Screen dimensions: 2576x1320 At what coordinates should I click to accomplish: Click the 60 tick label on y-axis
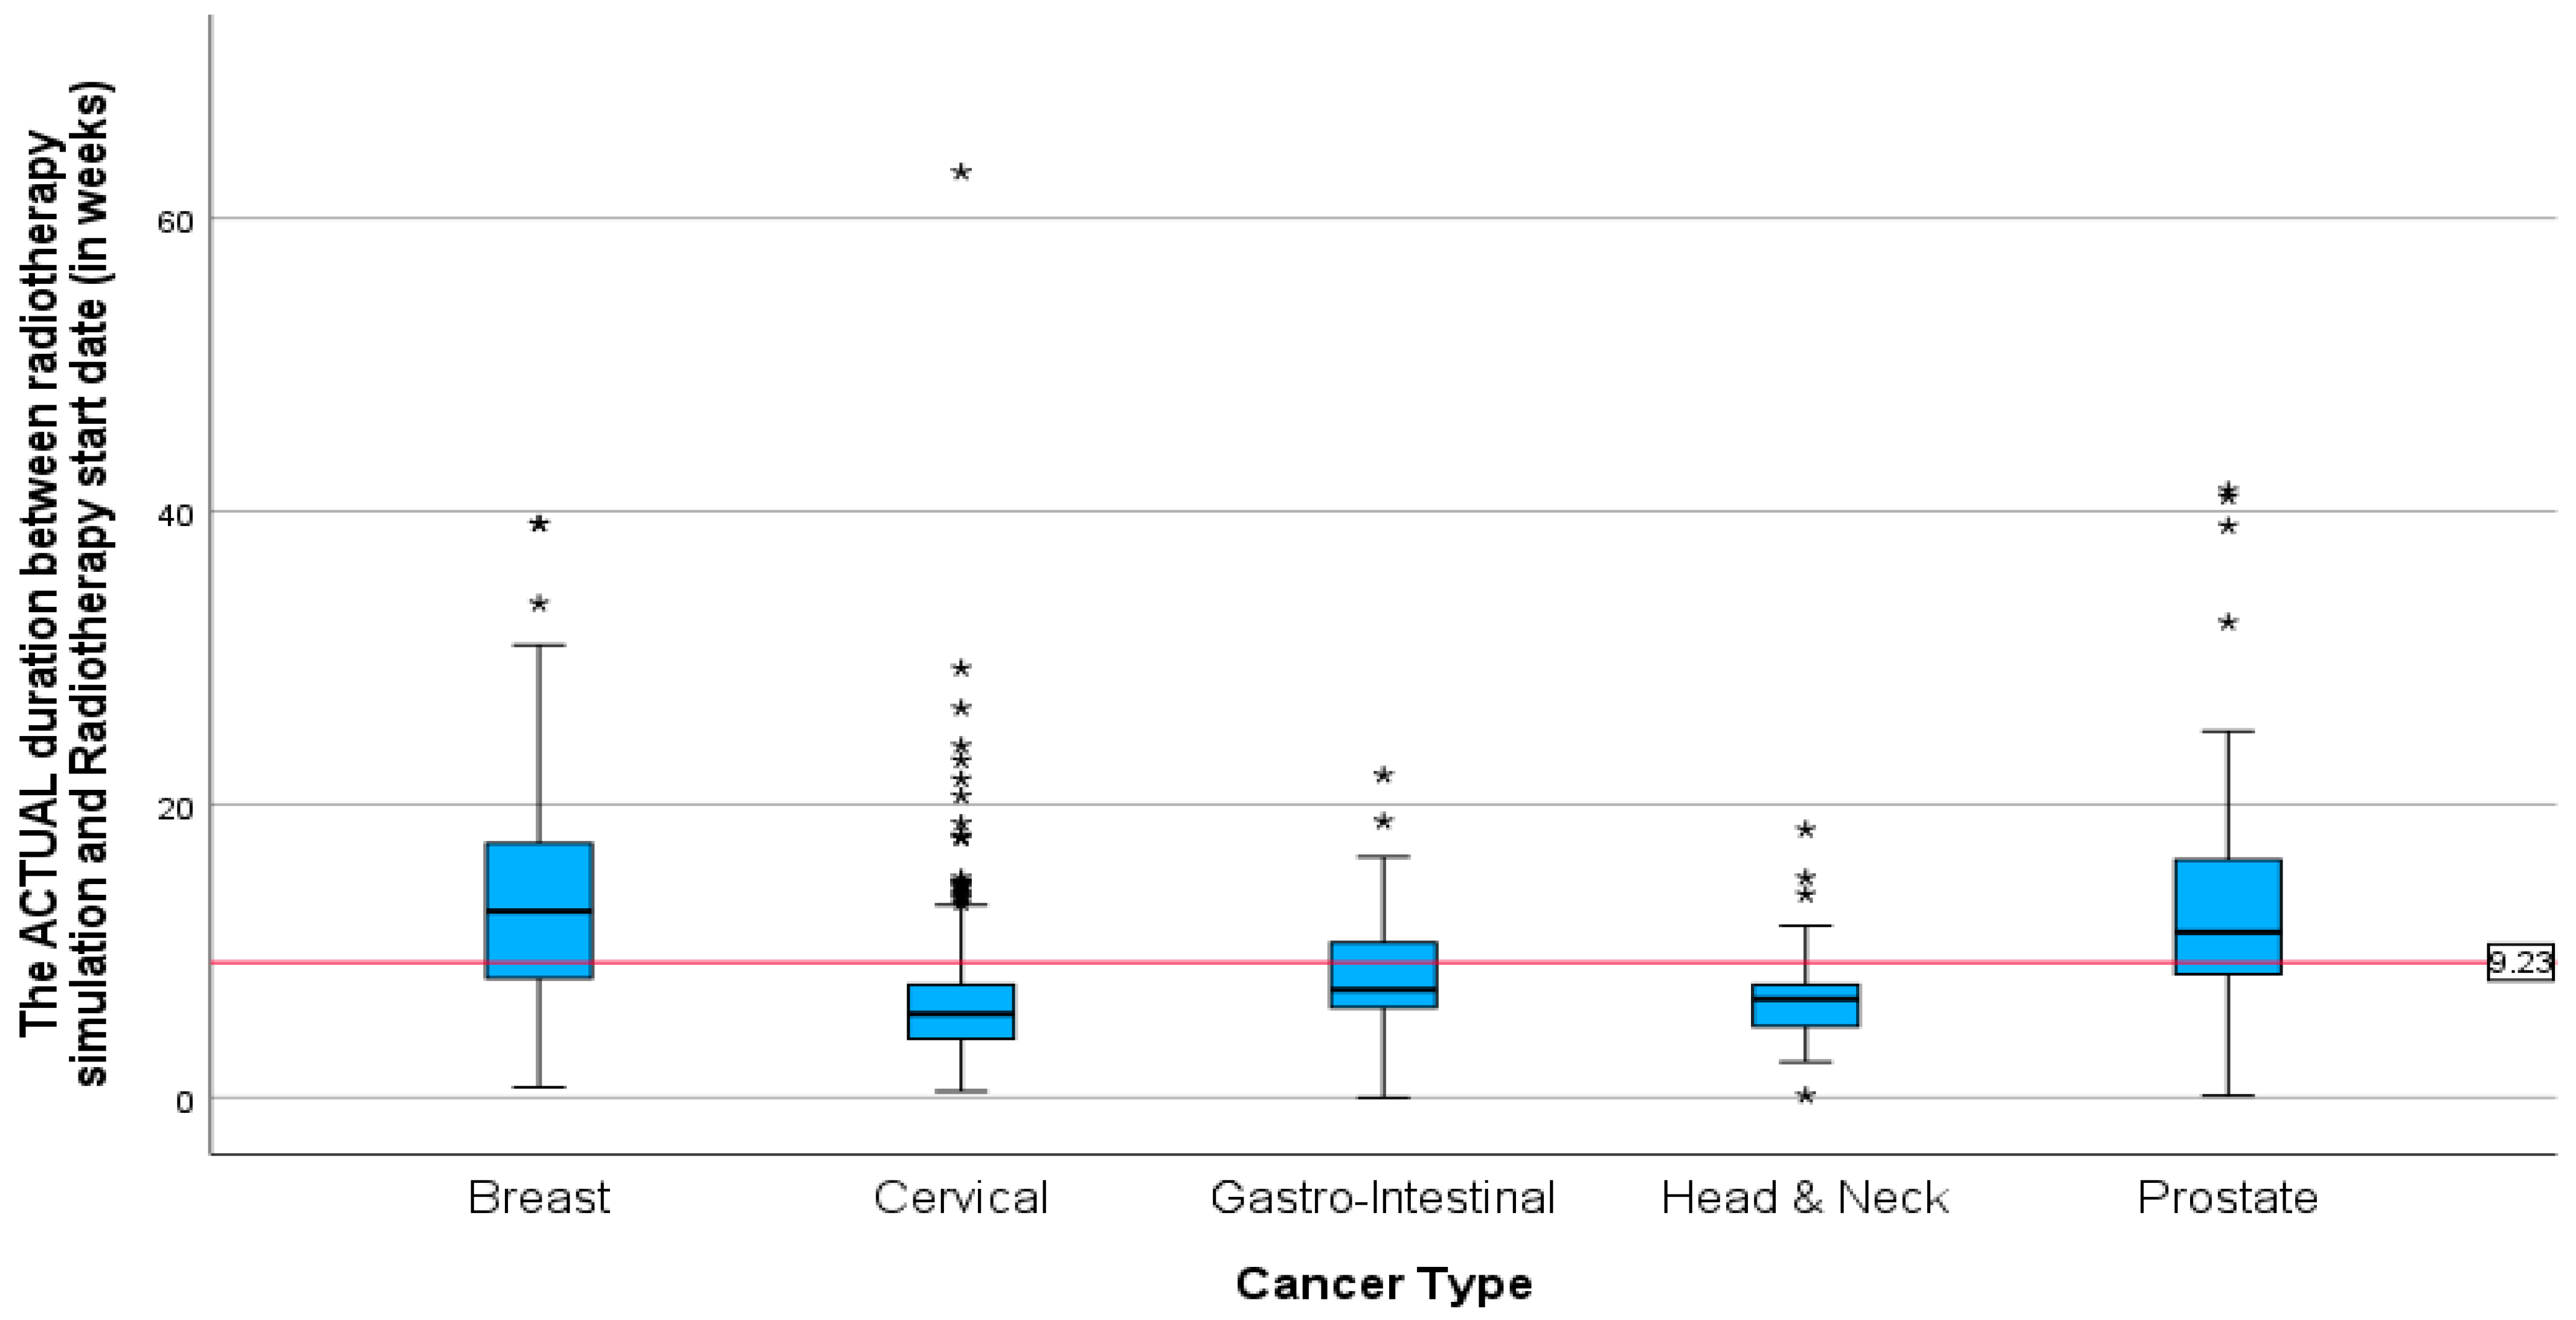click(174, 221)
